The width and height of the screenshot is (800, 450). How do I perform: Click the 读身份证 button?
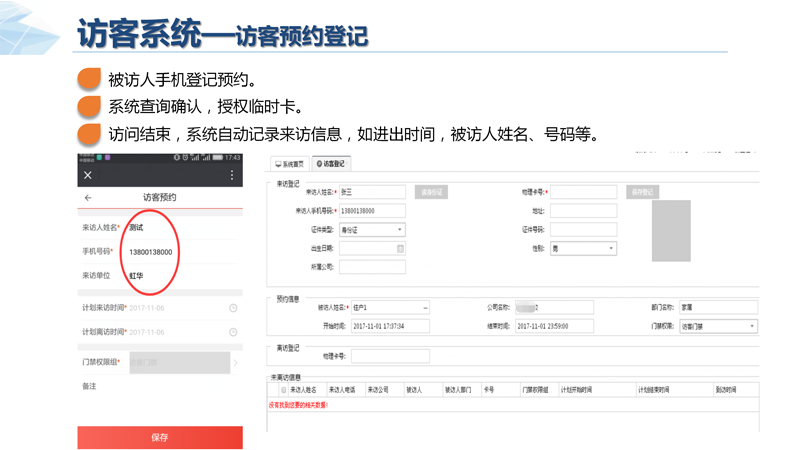[x=430, y=192]
